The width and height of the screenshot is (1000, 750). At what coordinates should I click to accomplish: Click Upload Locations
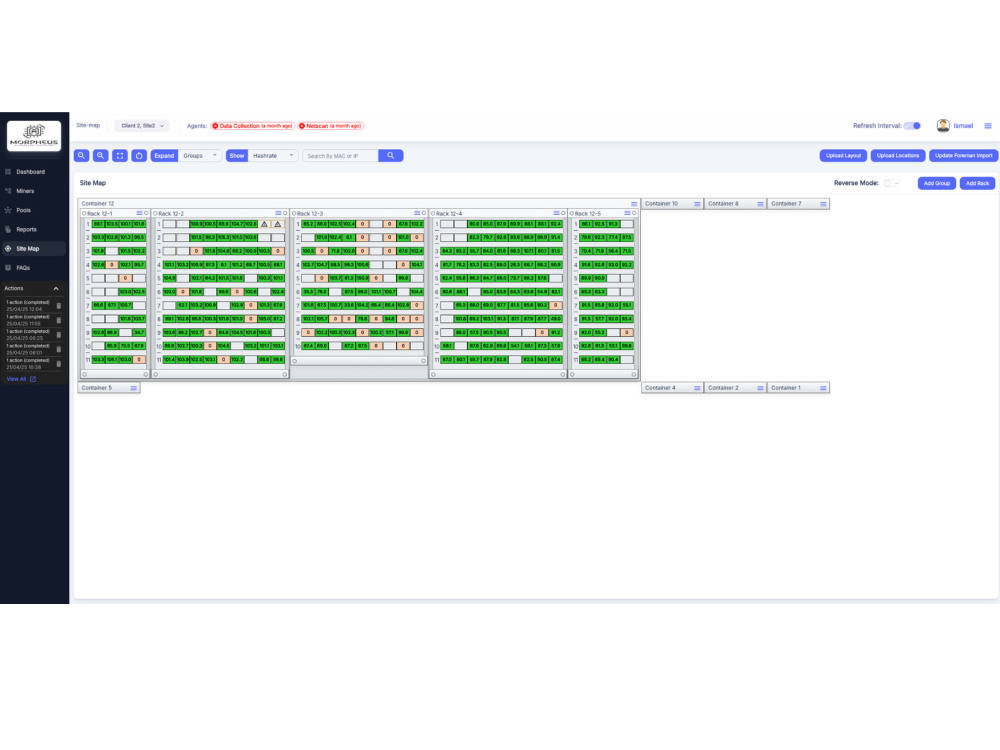pyautogui.click(x=898, y=156)
